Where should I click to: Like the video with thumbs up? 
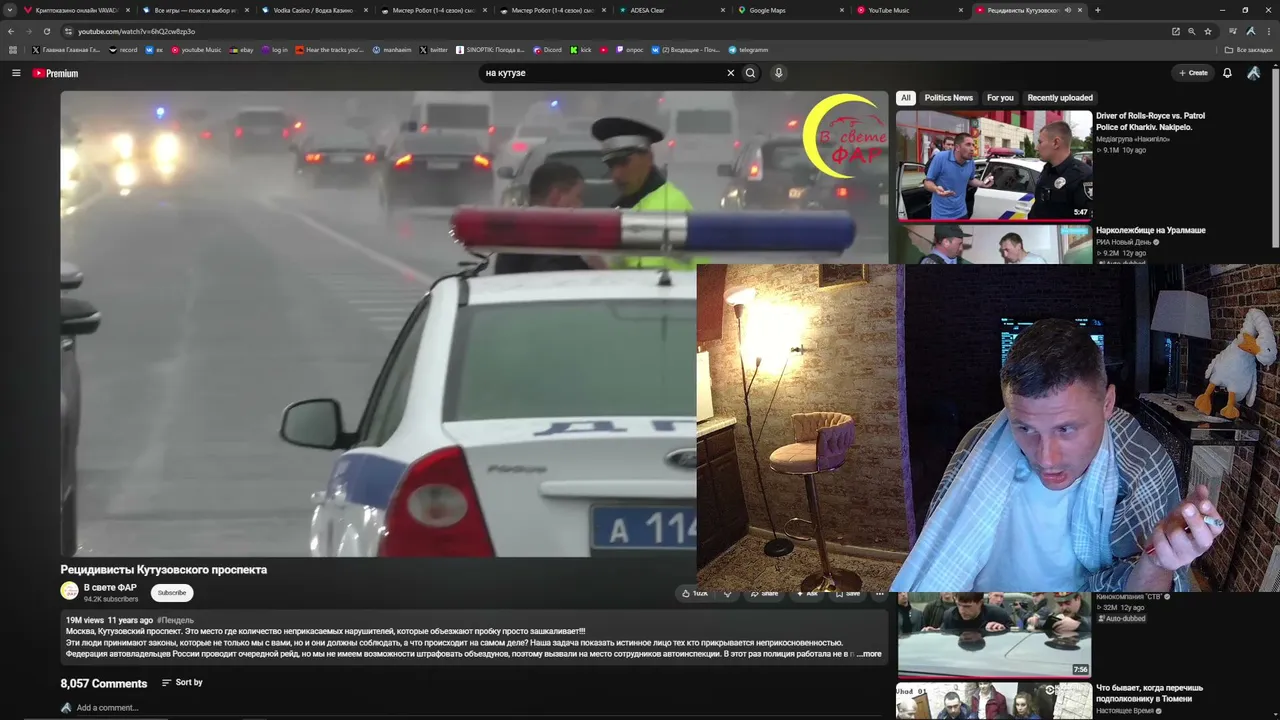click(x=695, y=593)
